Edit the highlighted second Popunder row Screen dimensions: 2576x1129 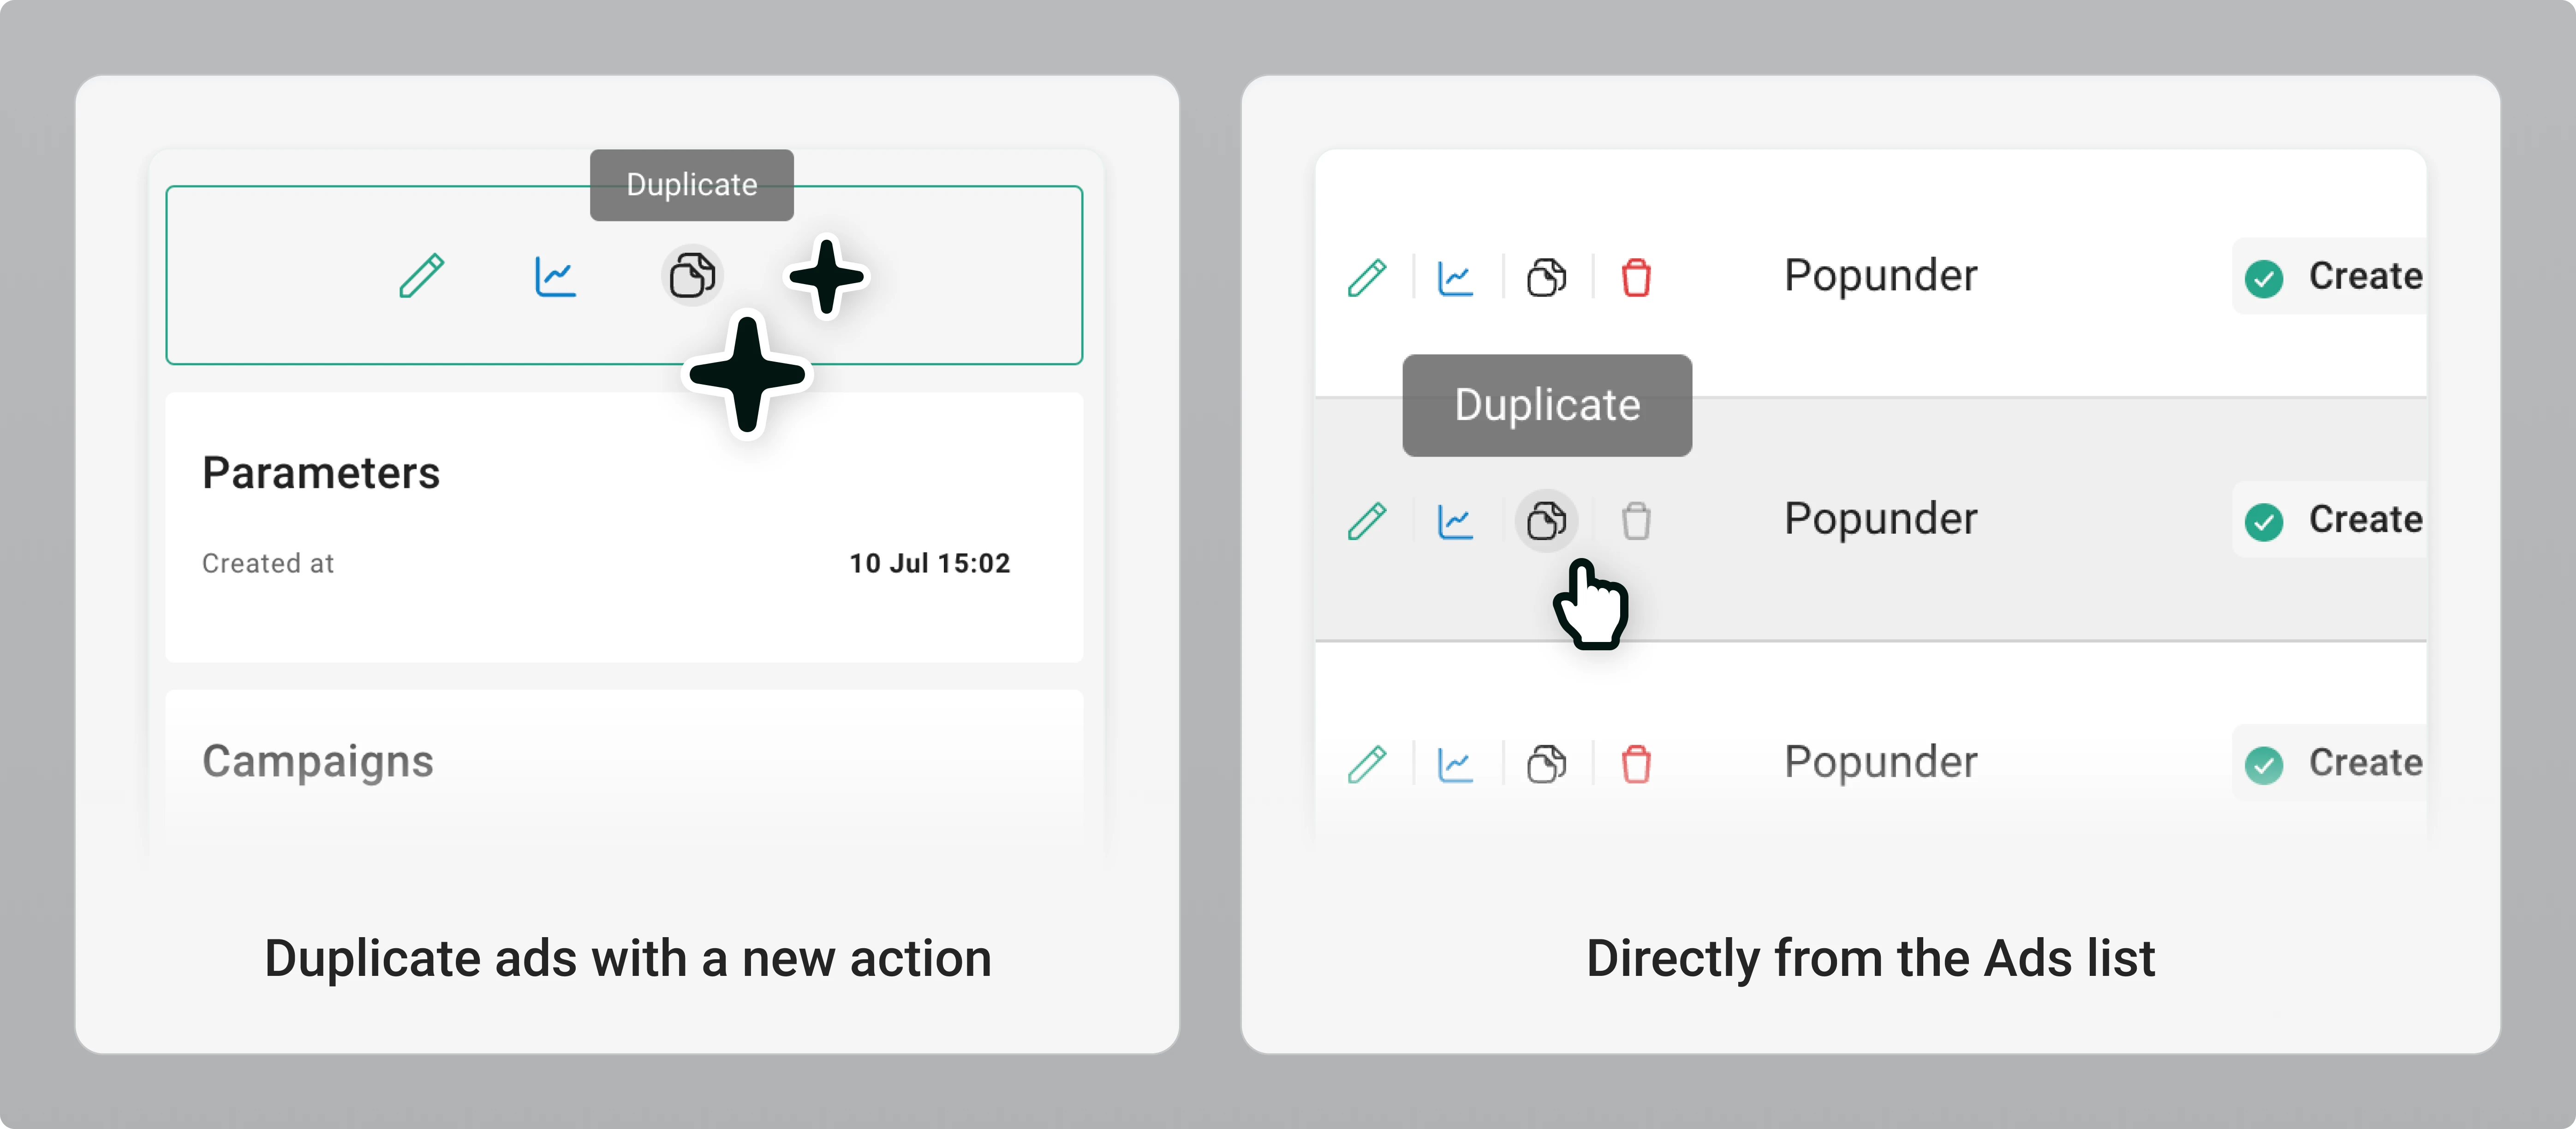point(1366,521)
